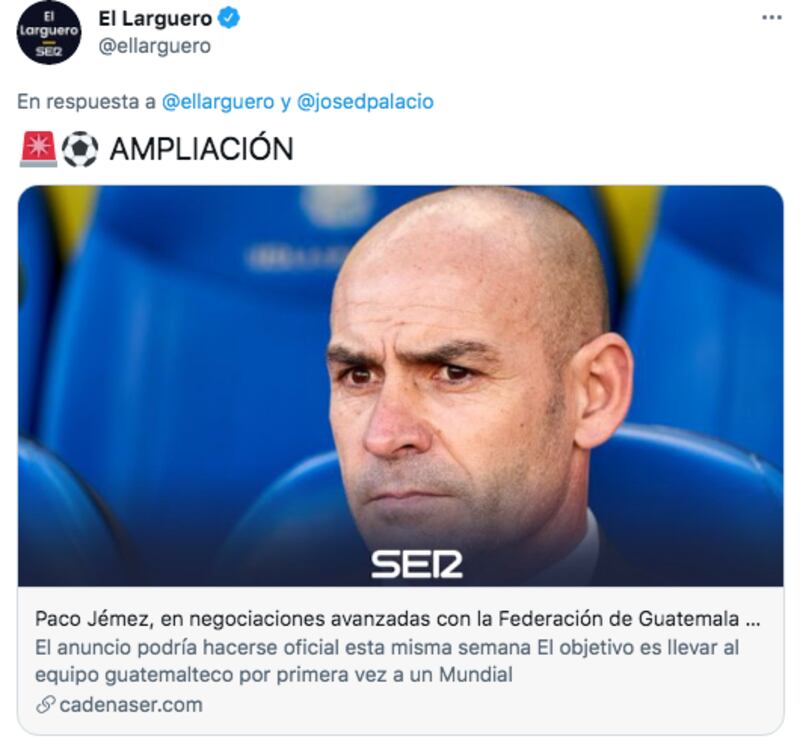Click the "Federación de Guatemala" headline portion
The image size is (800, 751).
click(618, 619)
